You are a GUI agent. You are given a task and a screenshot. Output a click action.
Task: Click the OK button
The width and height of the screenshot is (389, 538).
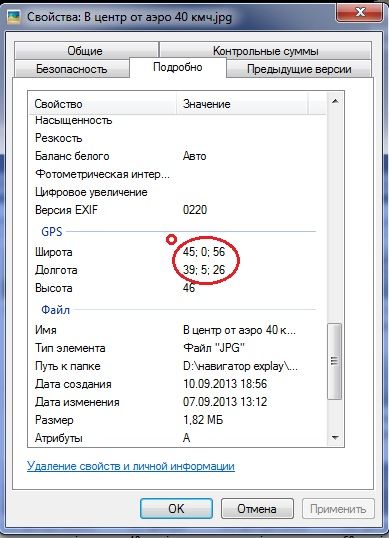coord(176,508)
